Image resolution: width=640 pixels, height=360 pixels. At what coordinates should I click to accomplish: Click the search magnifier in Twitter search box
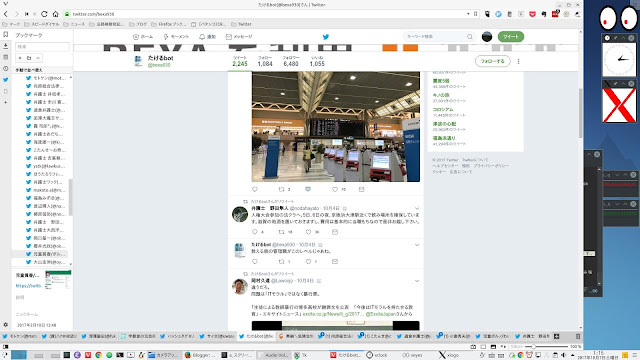tap(470, 37)
